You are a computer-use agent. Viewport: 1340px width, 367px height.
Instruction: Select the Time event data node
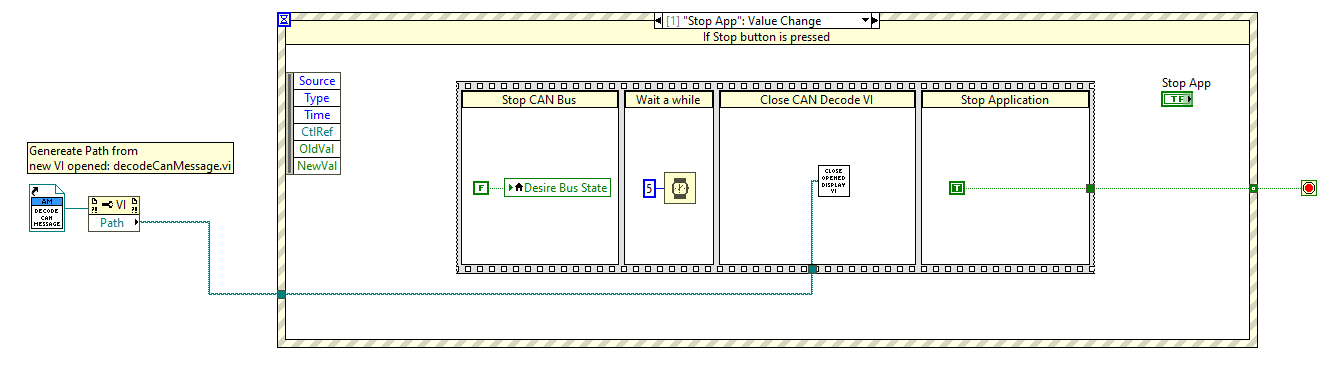[x=316, y=115]
